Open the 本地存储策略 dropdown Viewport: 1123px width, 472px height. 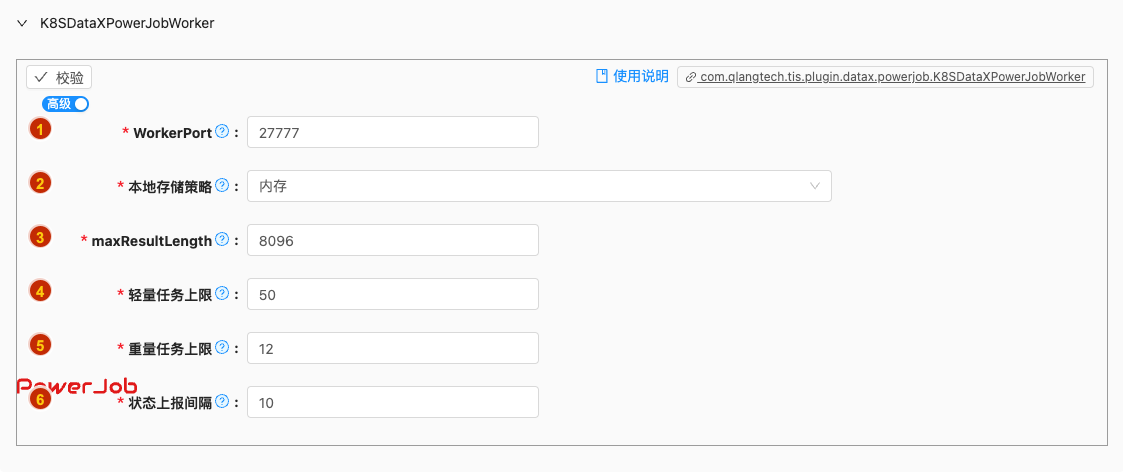[x=538, y=186]
